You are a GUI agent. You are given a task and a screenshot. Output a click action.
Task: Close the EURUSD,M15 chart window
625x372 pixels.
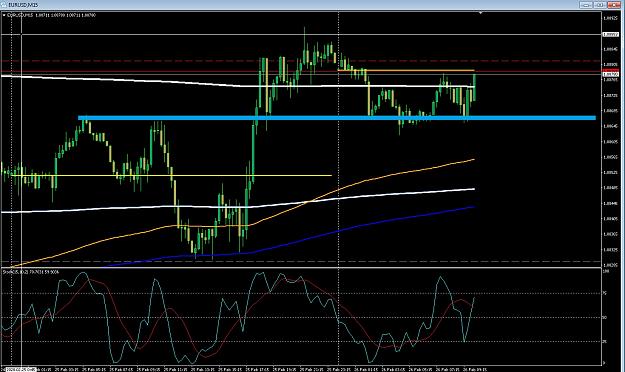click(x=613, y=5)
